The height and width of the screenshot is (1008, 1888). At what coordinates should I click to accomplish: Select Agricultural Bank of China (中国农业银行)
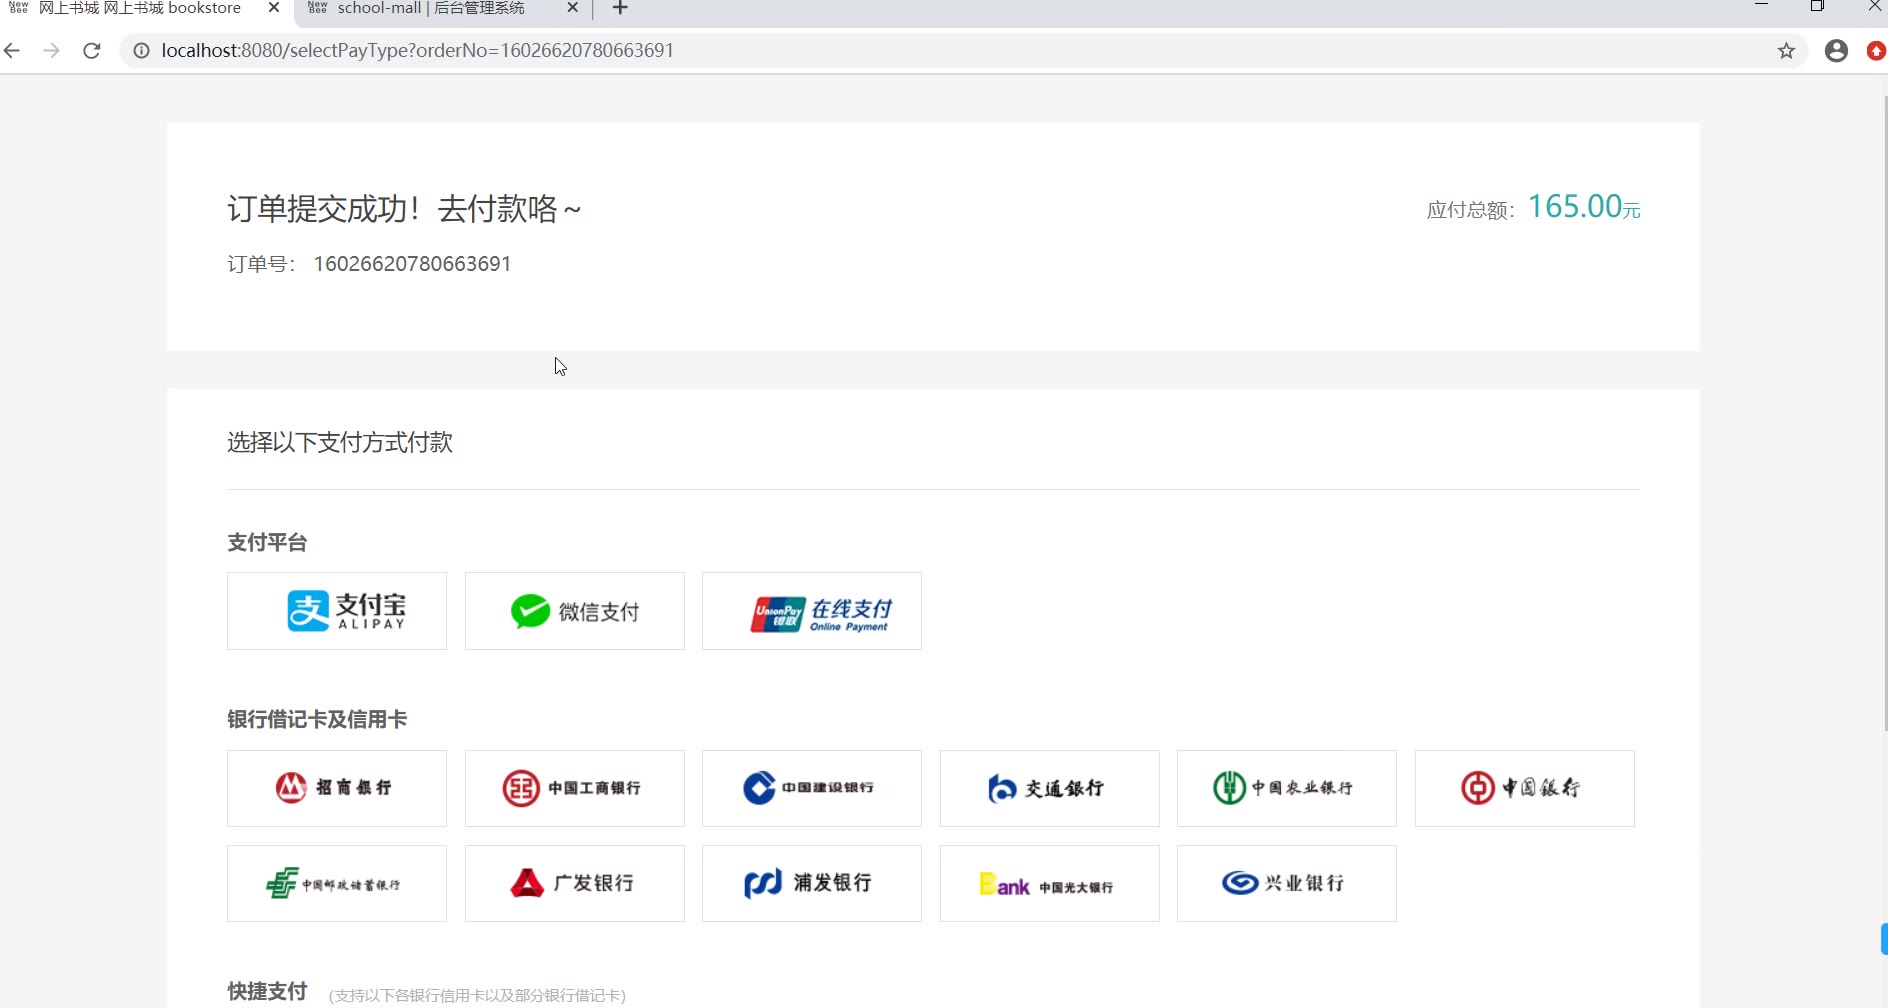click(x=1287, y=788)
